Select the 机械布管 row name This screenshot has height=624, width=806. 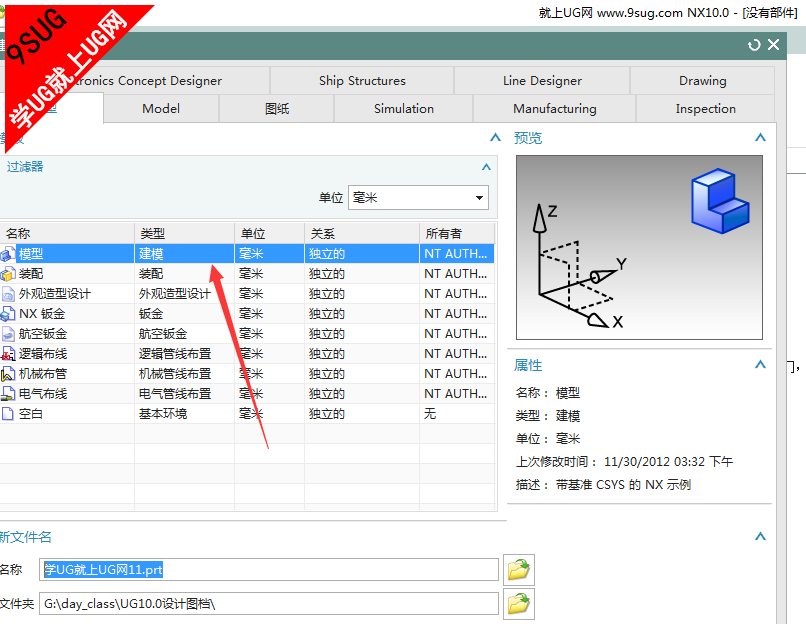[x=43, y=374]
